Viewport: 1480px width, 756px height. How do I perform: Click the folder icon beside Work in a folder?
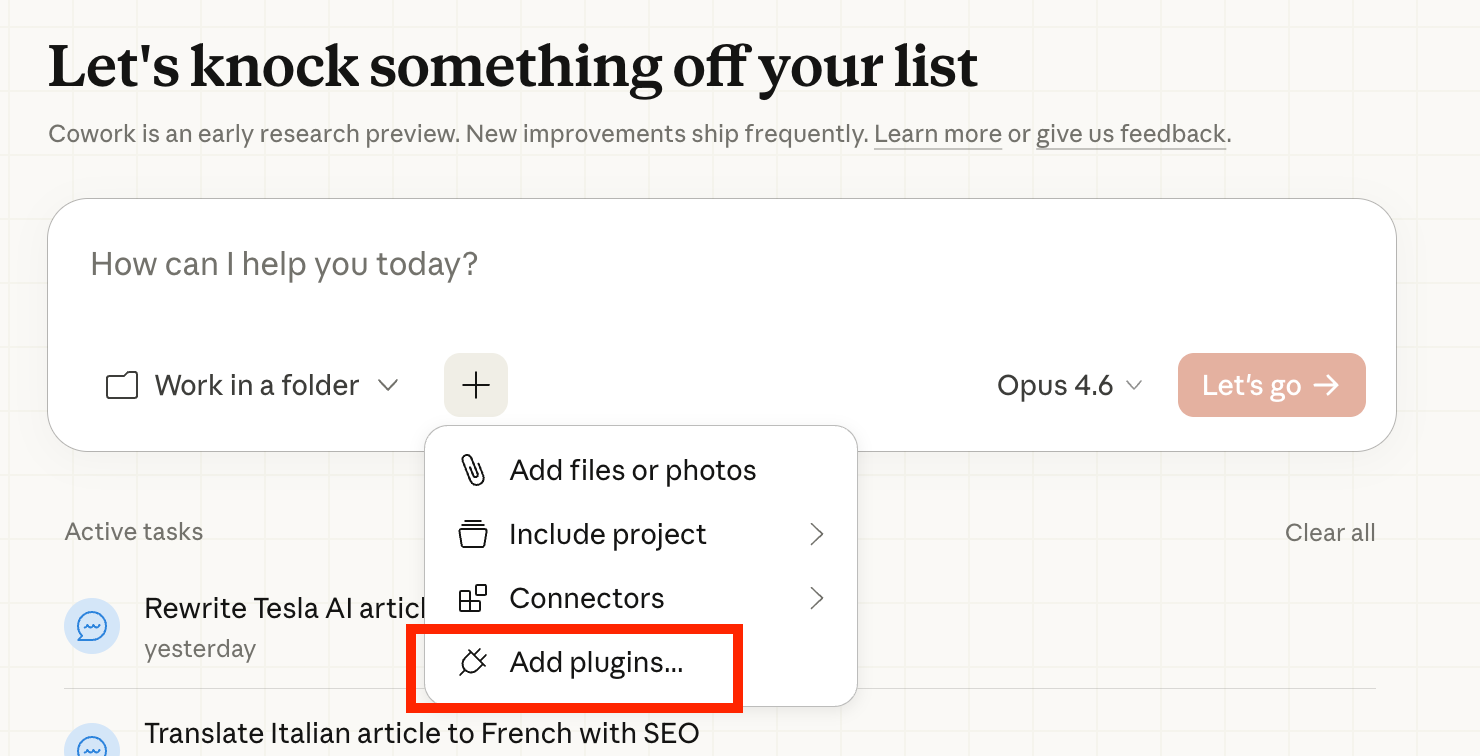[122, 386]
